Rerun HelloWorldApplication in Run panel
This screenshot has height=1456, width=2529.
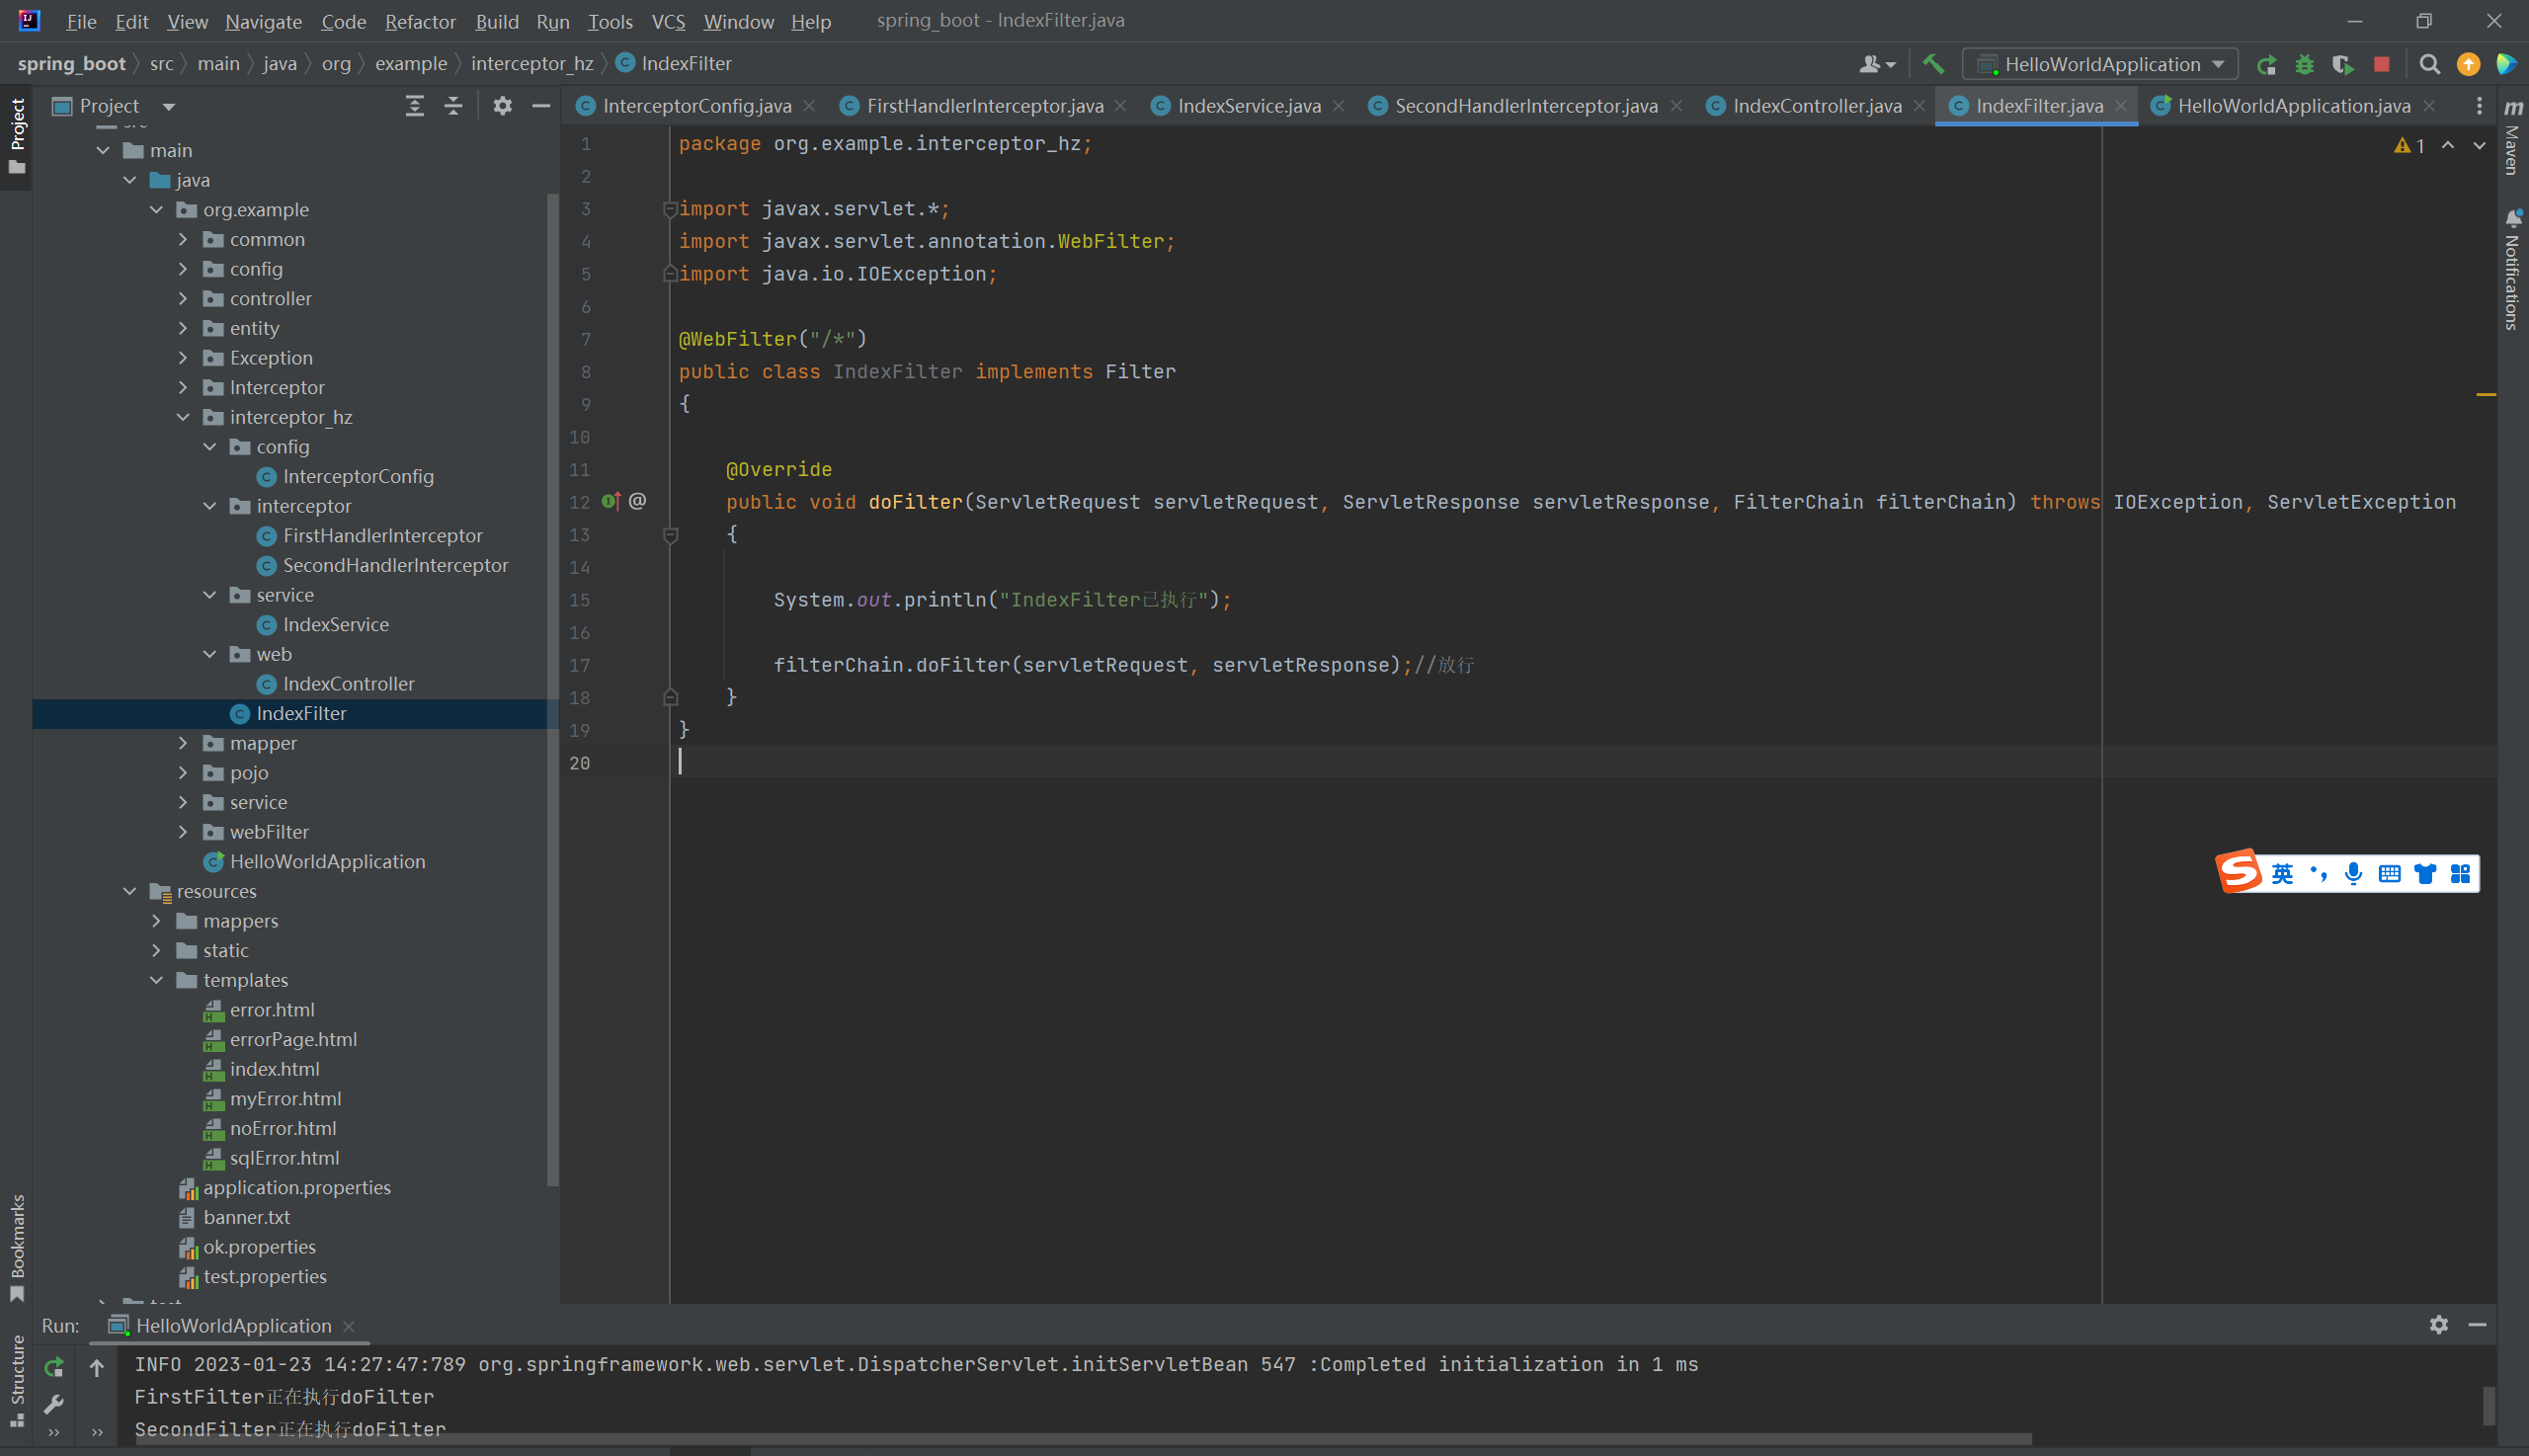[54, 1366]
